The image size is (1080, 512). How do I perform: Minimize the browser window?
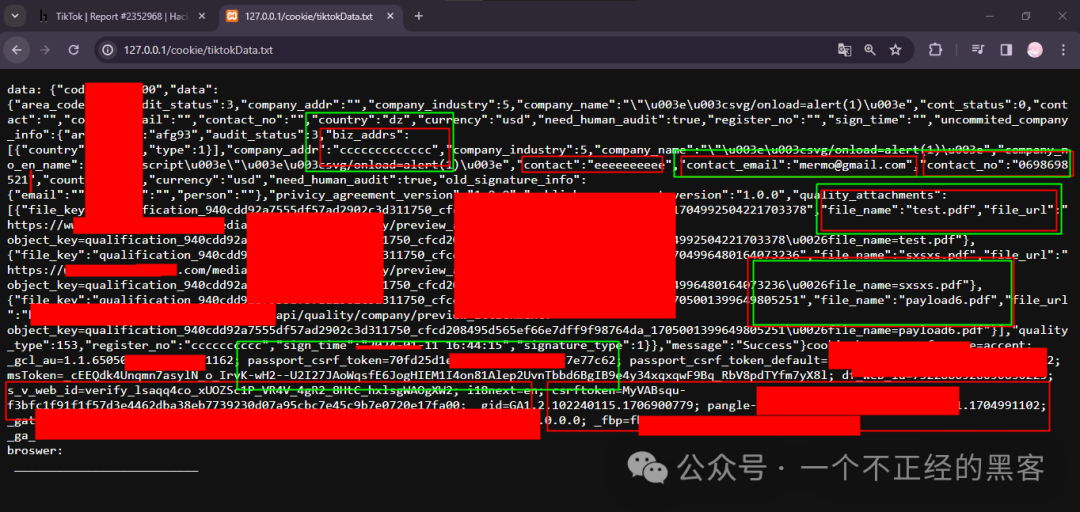(989, 16)
